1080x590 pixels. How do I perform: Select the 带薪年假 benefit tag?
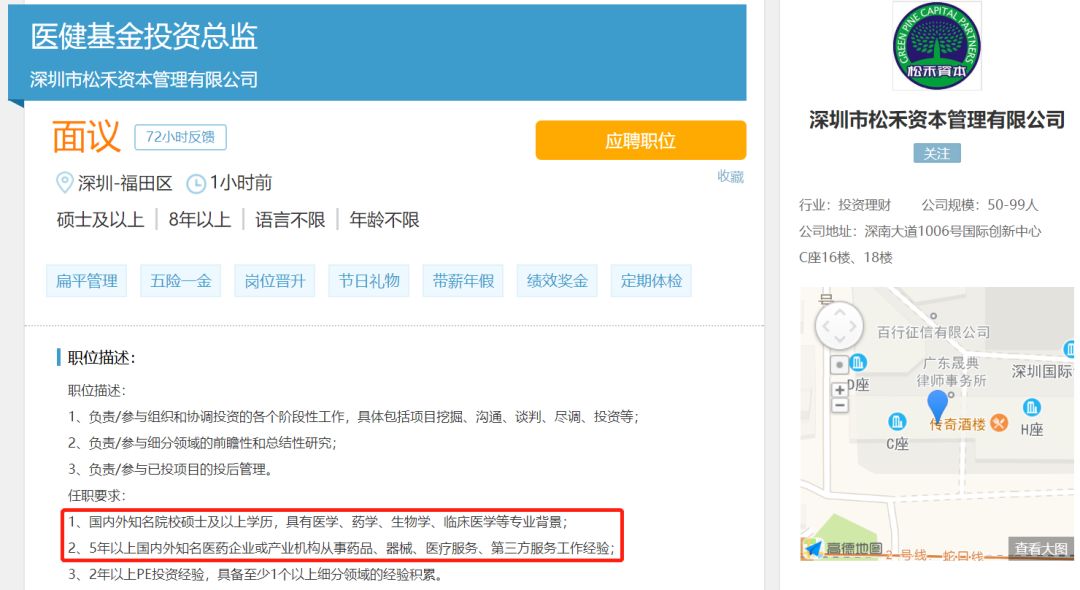coord(463,281)
